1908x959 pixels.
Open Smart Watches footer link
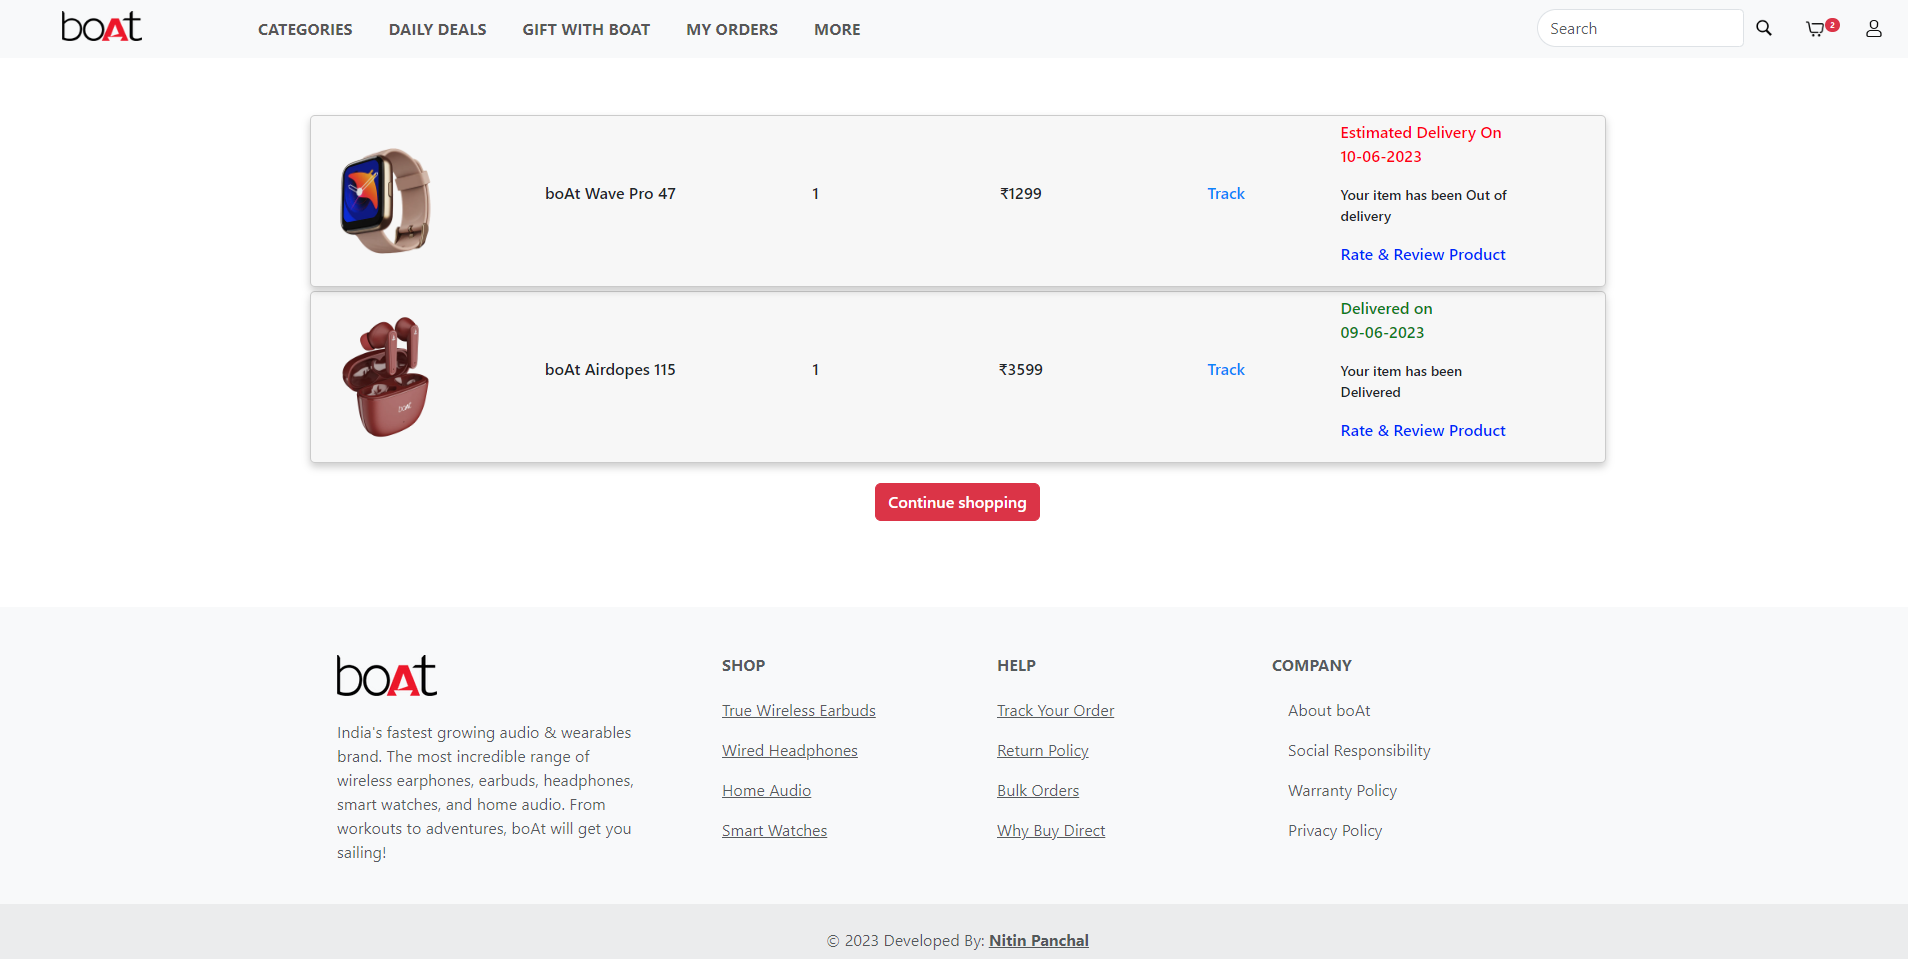click(x=775, y=831)
